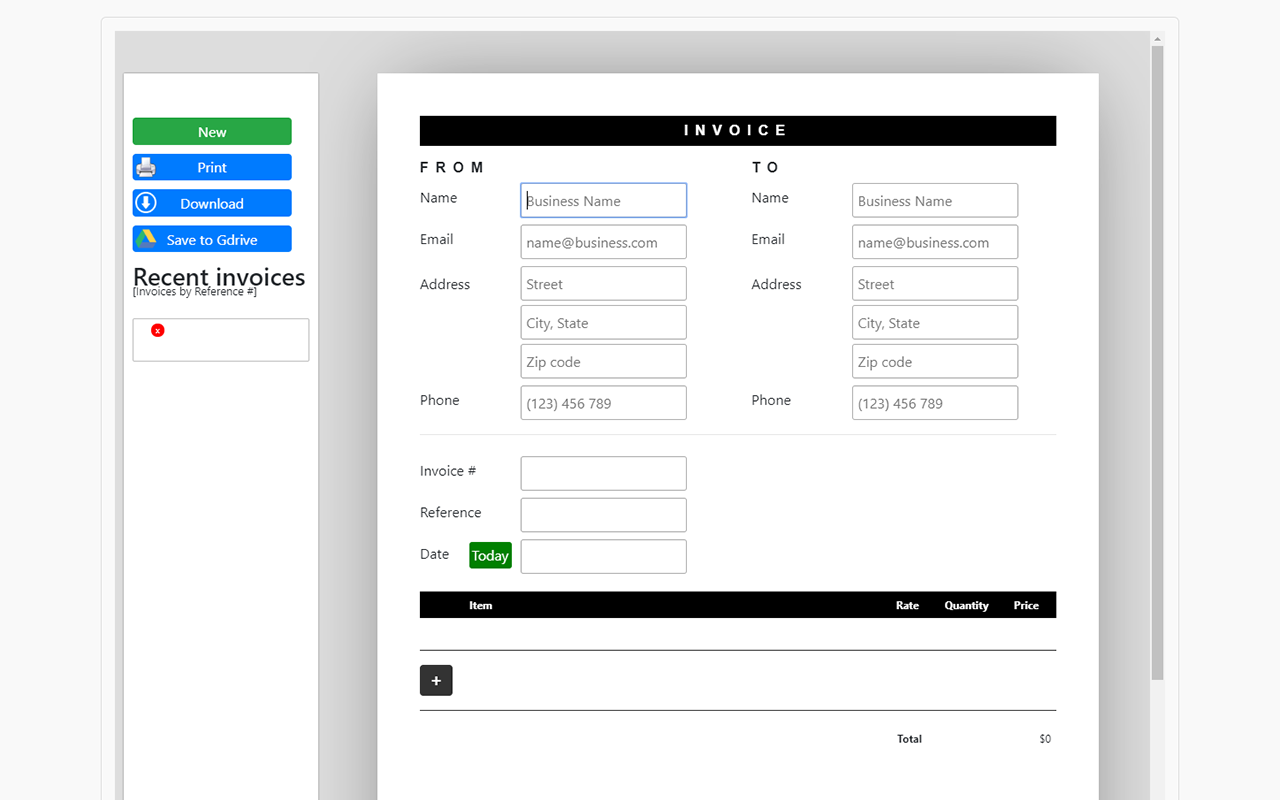The image size is (1280, 800).
Task: Click the download arrow icon
Action: point(146,203)
